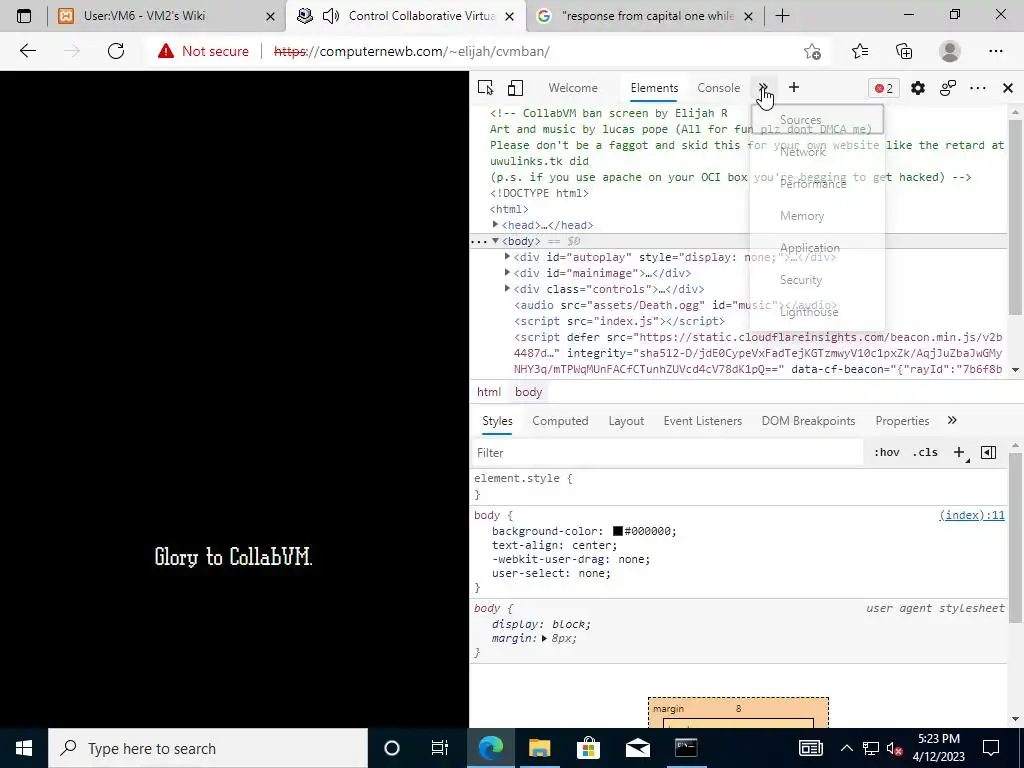This screenshot has width=1024, height=768.
Task: Add a new style rule plus icon
Action: click(959, 452)
